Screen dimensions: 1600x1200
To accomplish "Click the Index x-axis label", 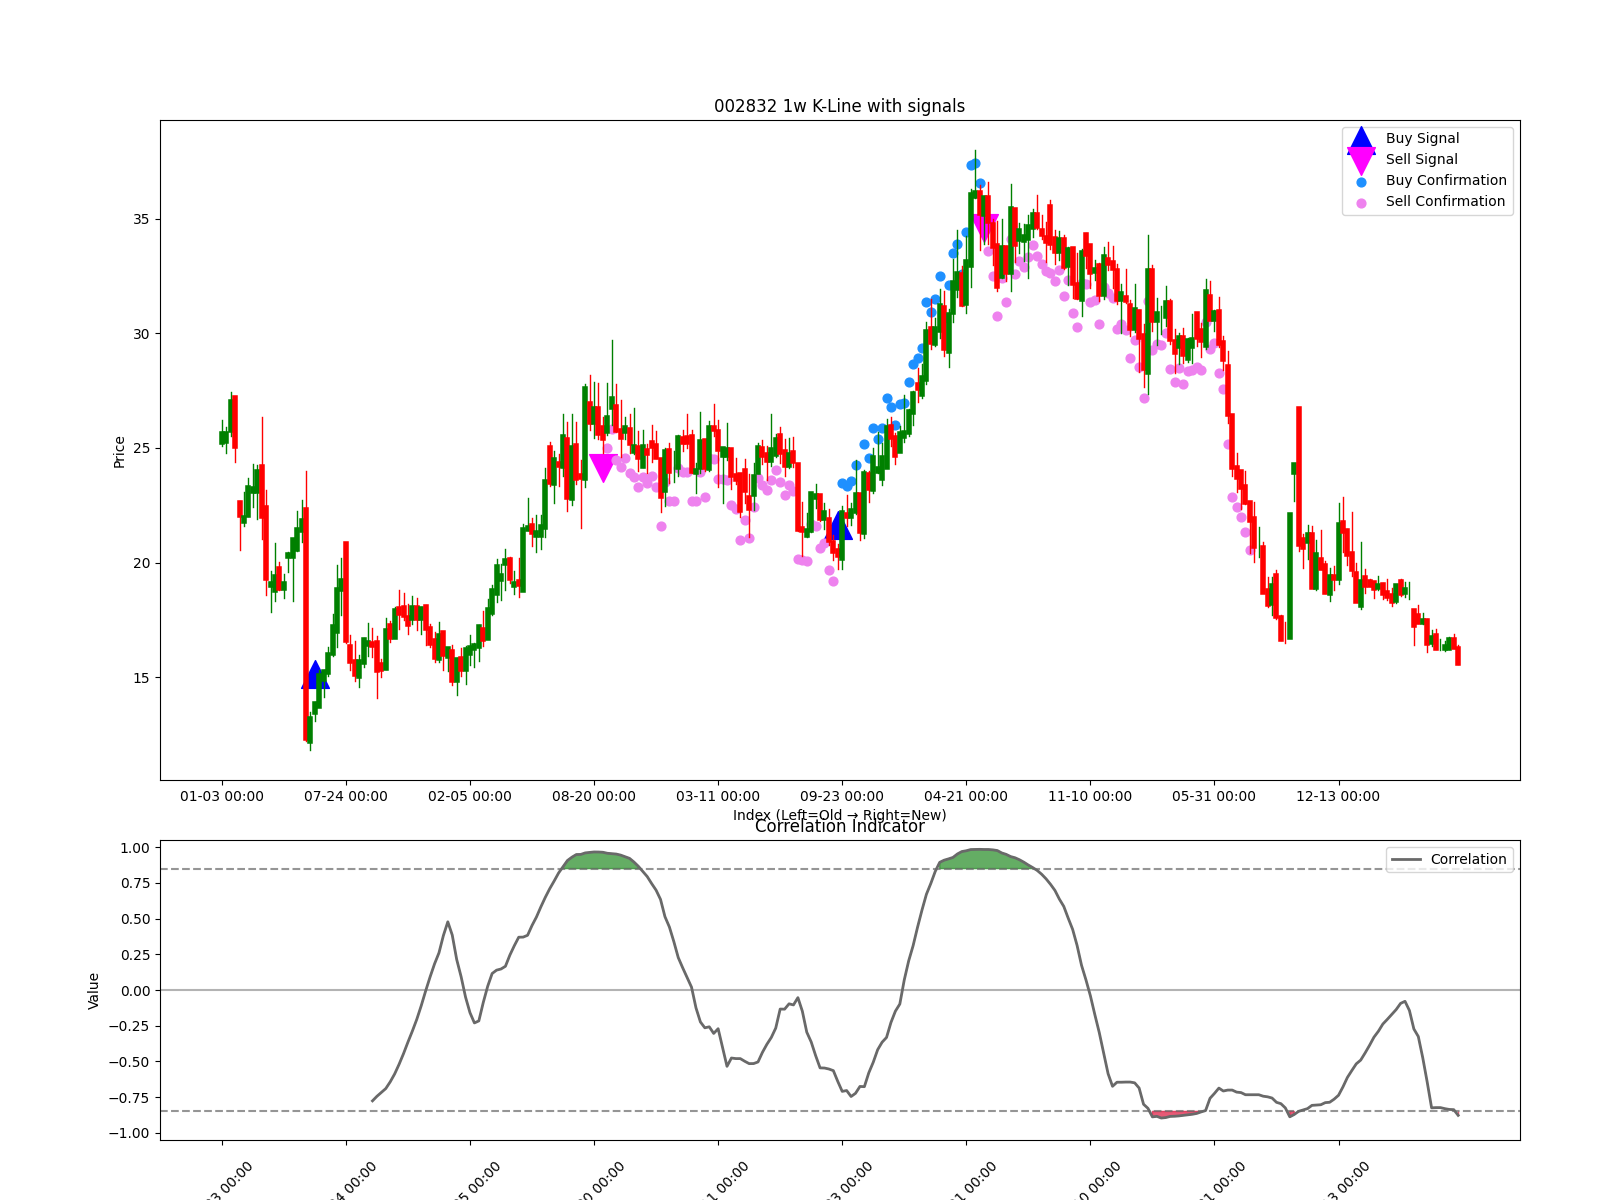I will click(x=839, y=815).
